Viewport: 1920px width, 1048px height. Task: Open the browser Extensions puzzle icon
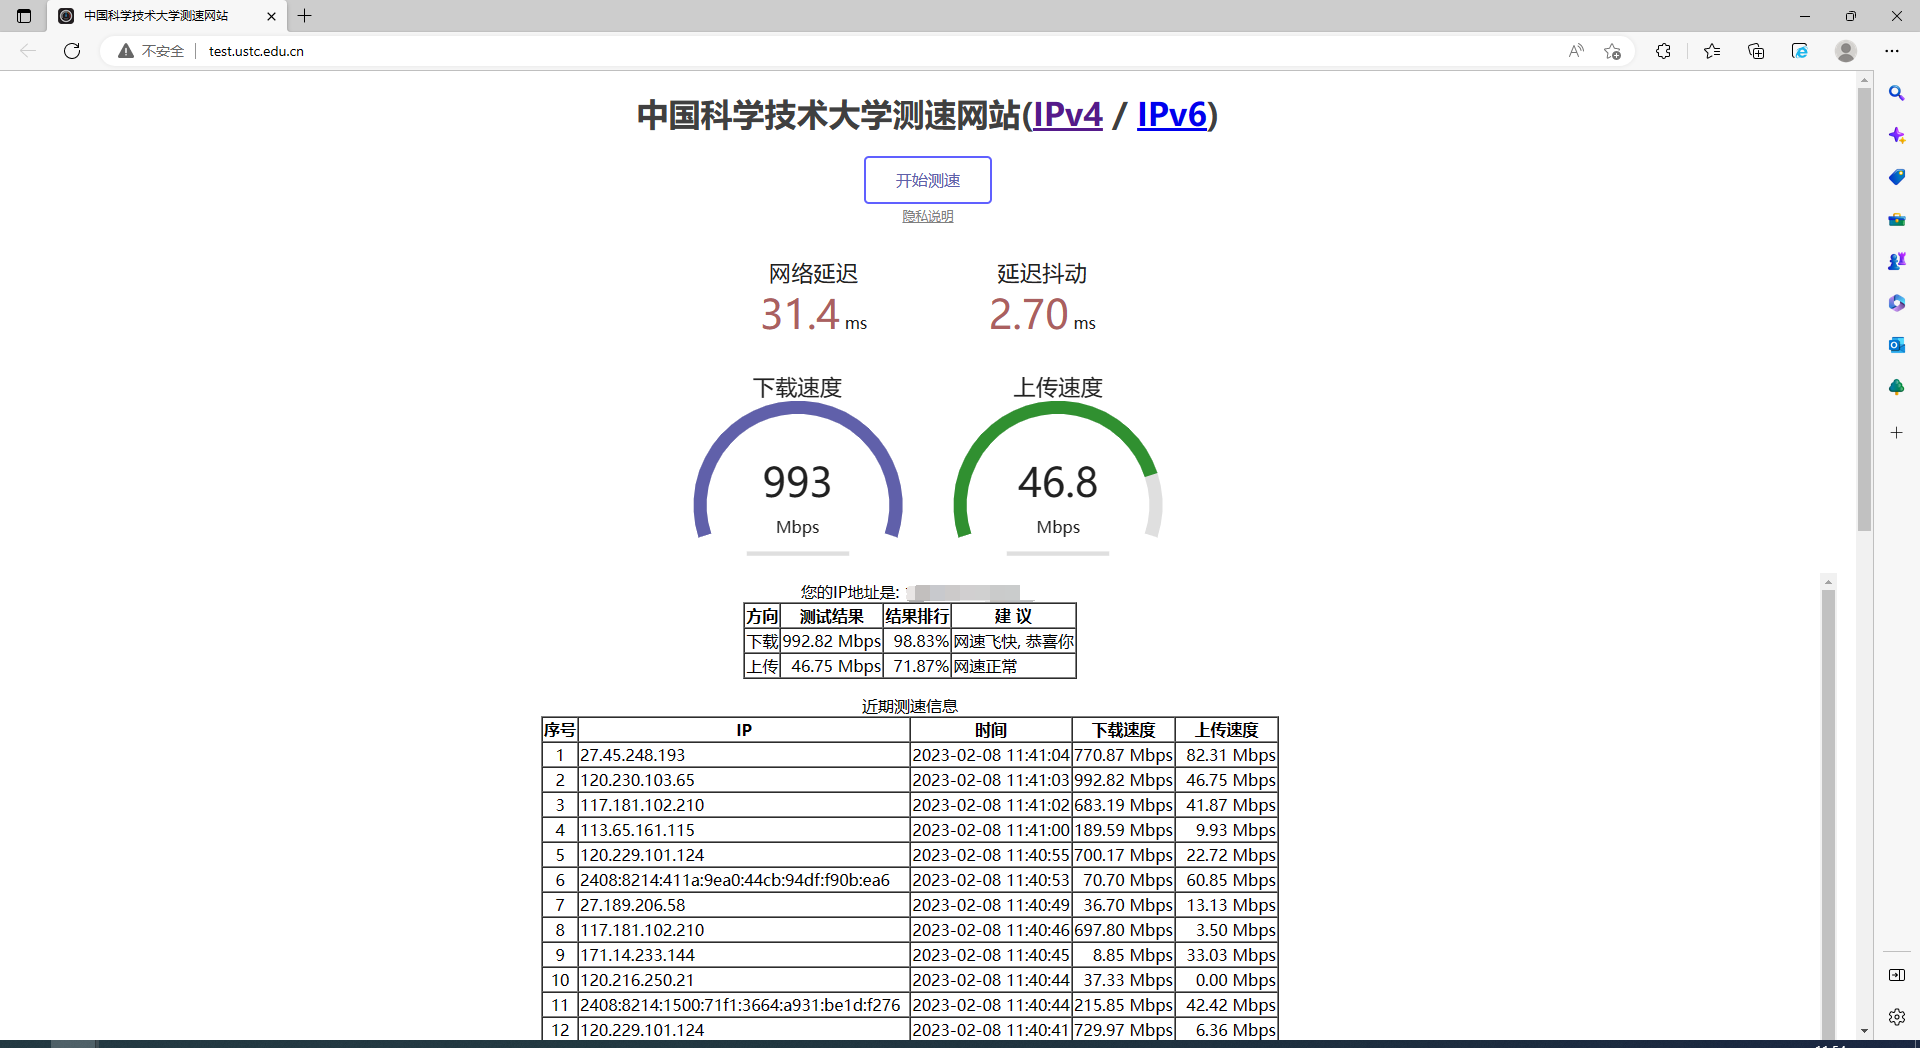[1663, 51]
